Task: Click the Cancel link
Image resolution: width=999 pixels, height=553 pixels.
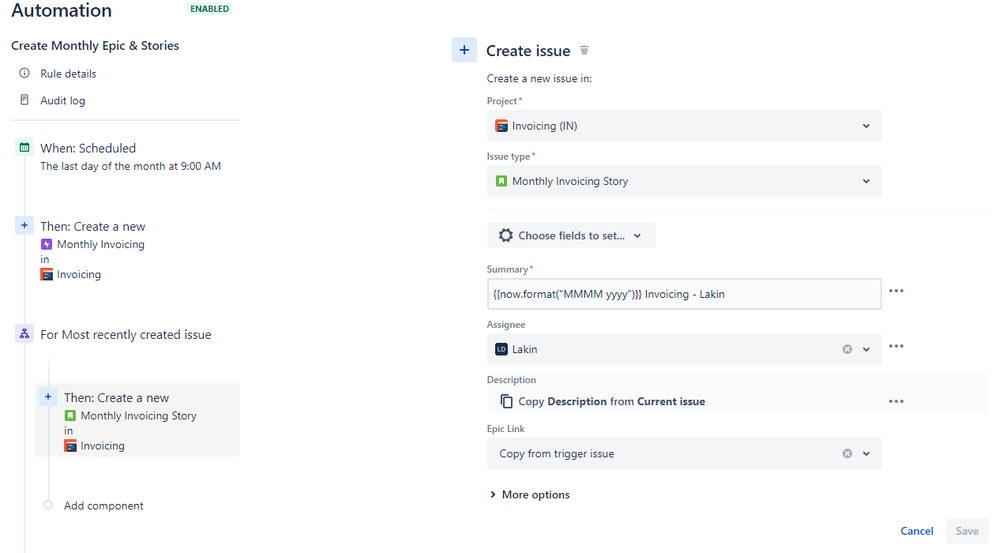Action: [917, 531]
